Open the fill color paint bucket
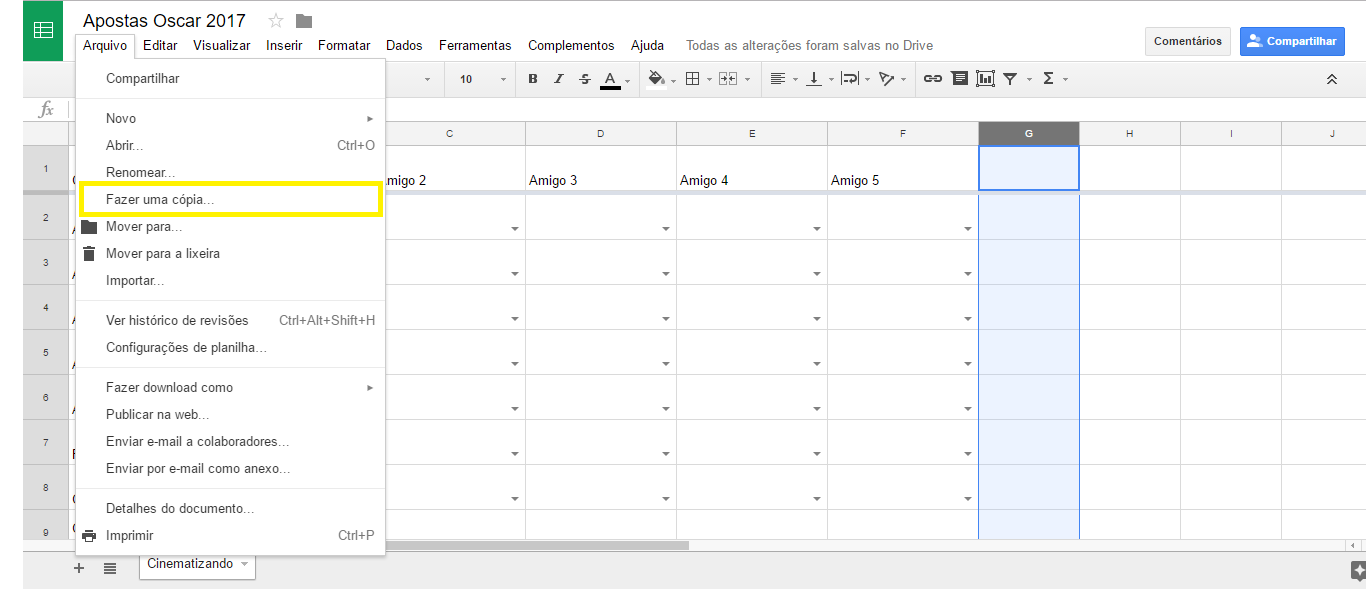 656,79
